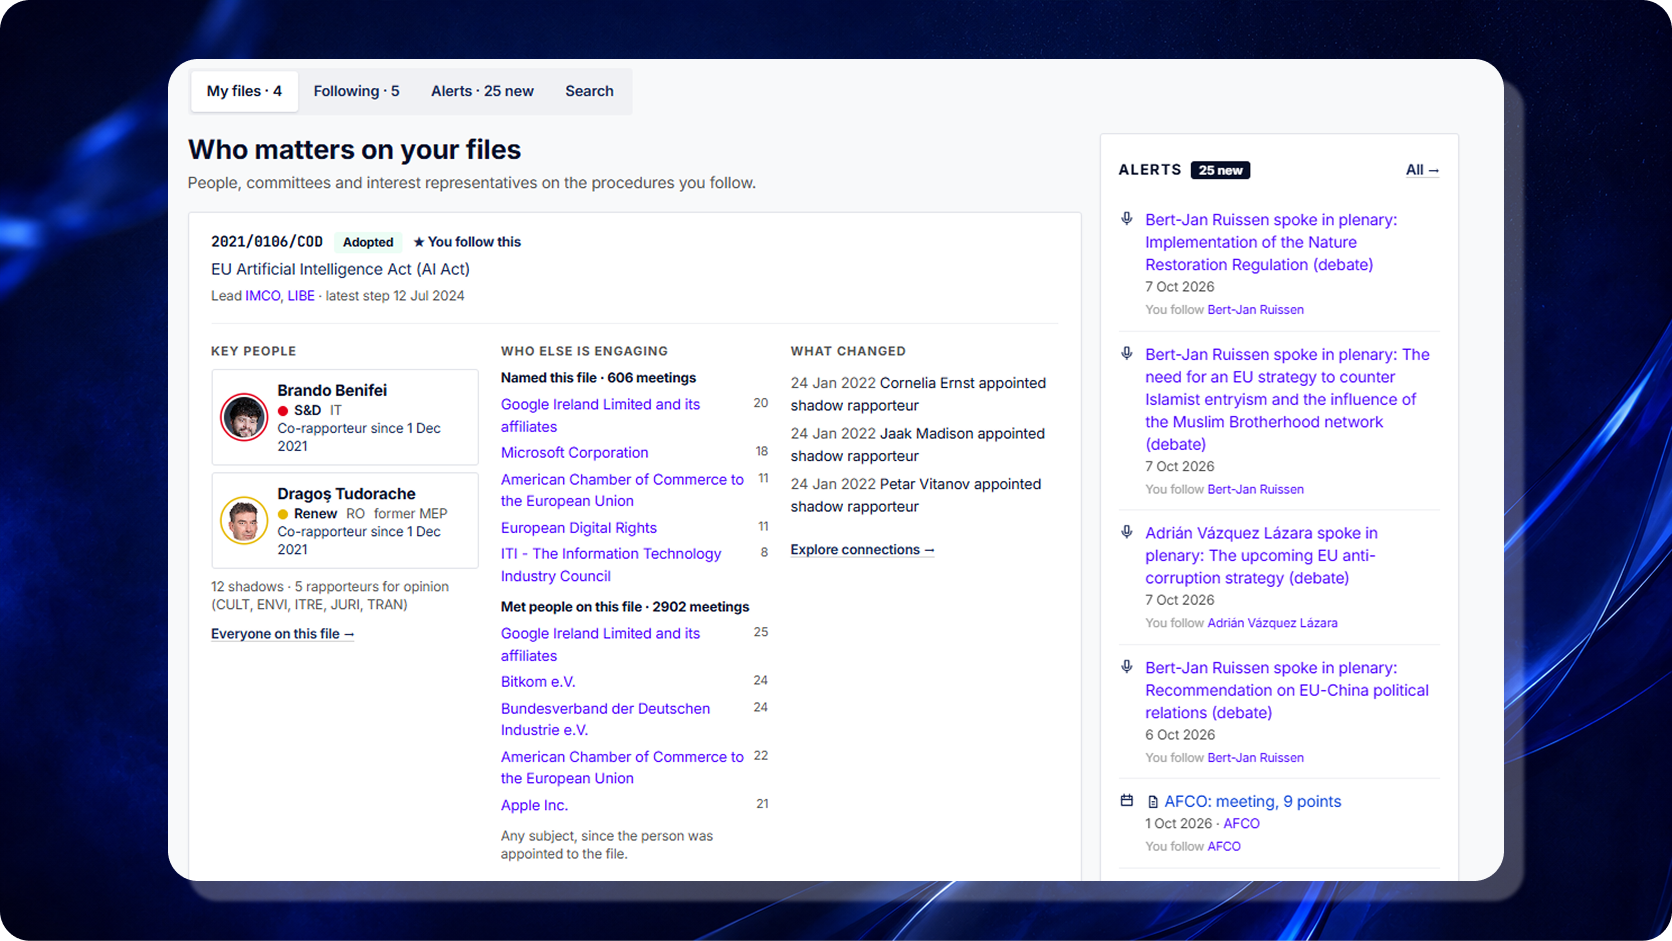Switch to the My files tab

(244, 91)
